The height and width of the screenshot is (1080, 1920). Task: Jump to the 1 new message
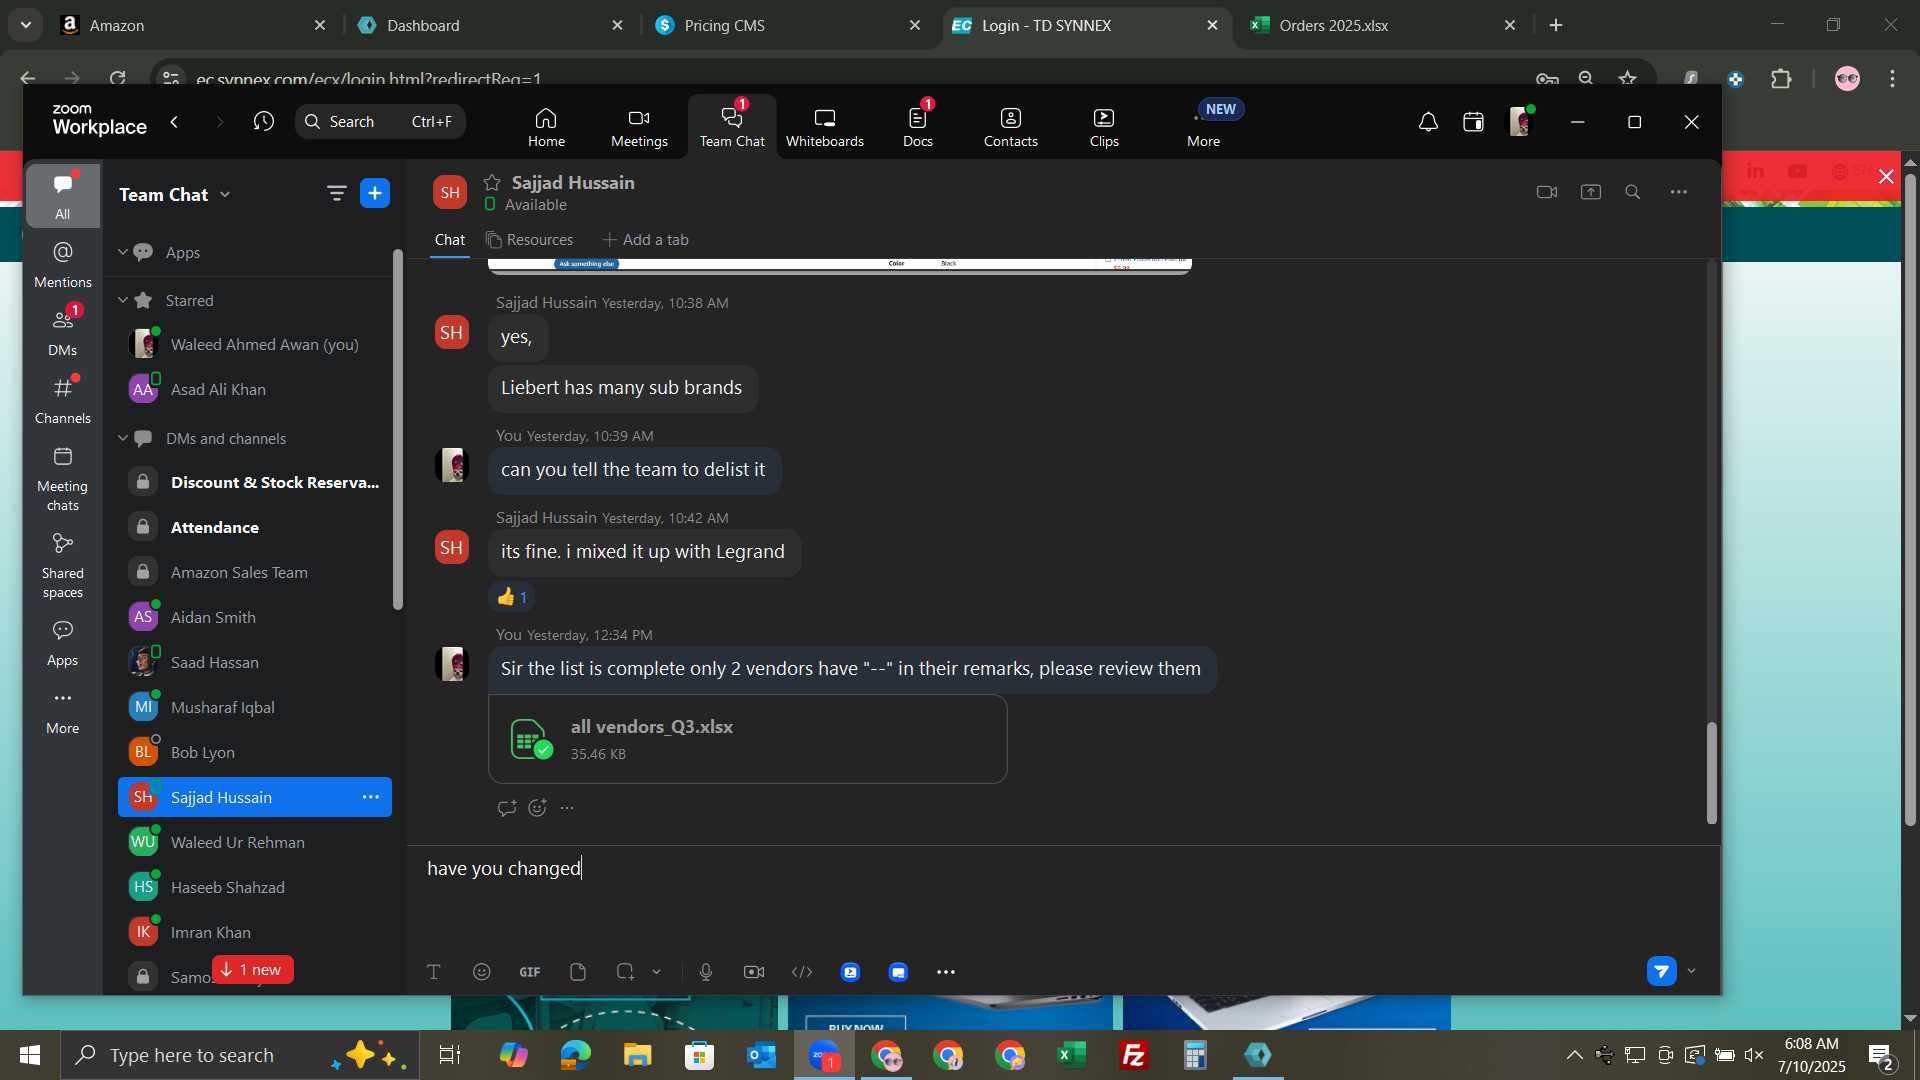[252, 970]
